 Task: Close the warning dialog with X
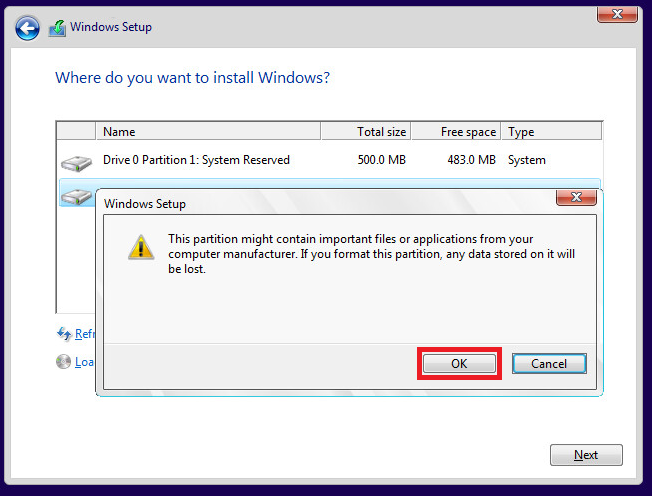tap(576, 197)
